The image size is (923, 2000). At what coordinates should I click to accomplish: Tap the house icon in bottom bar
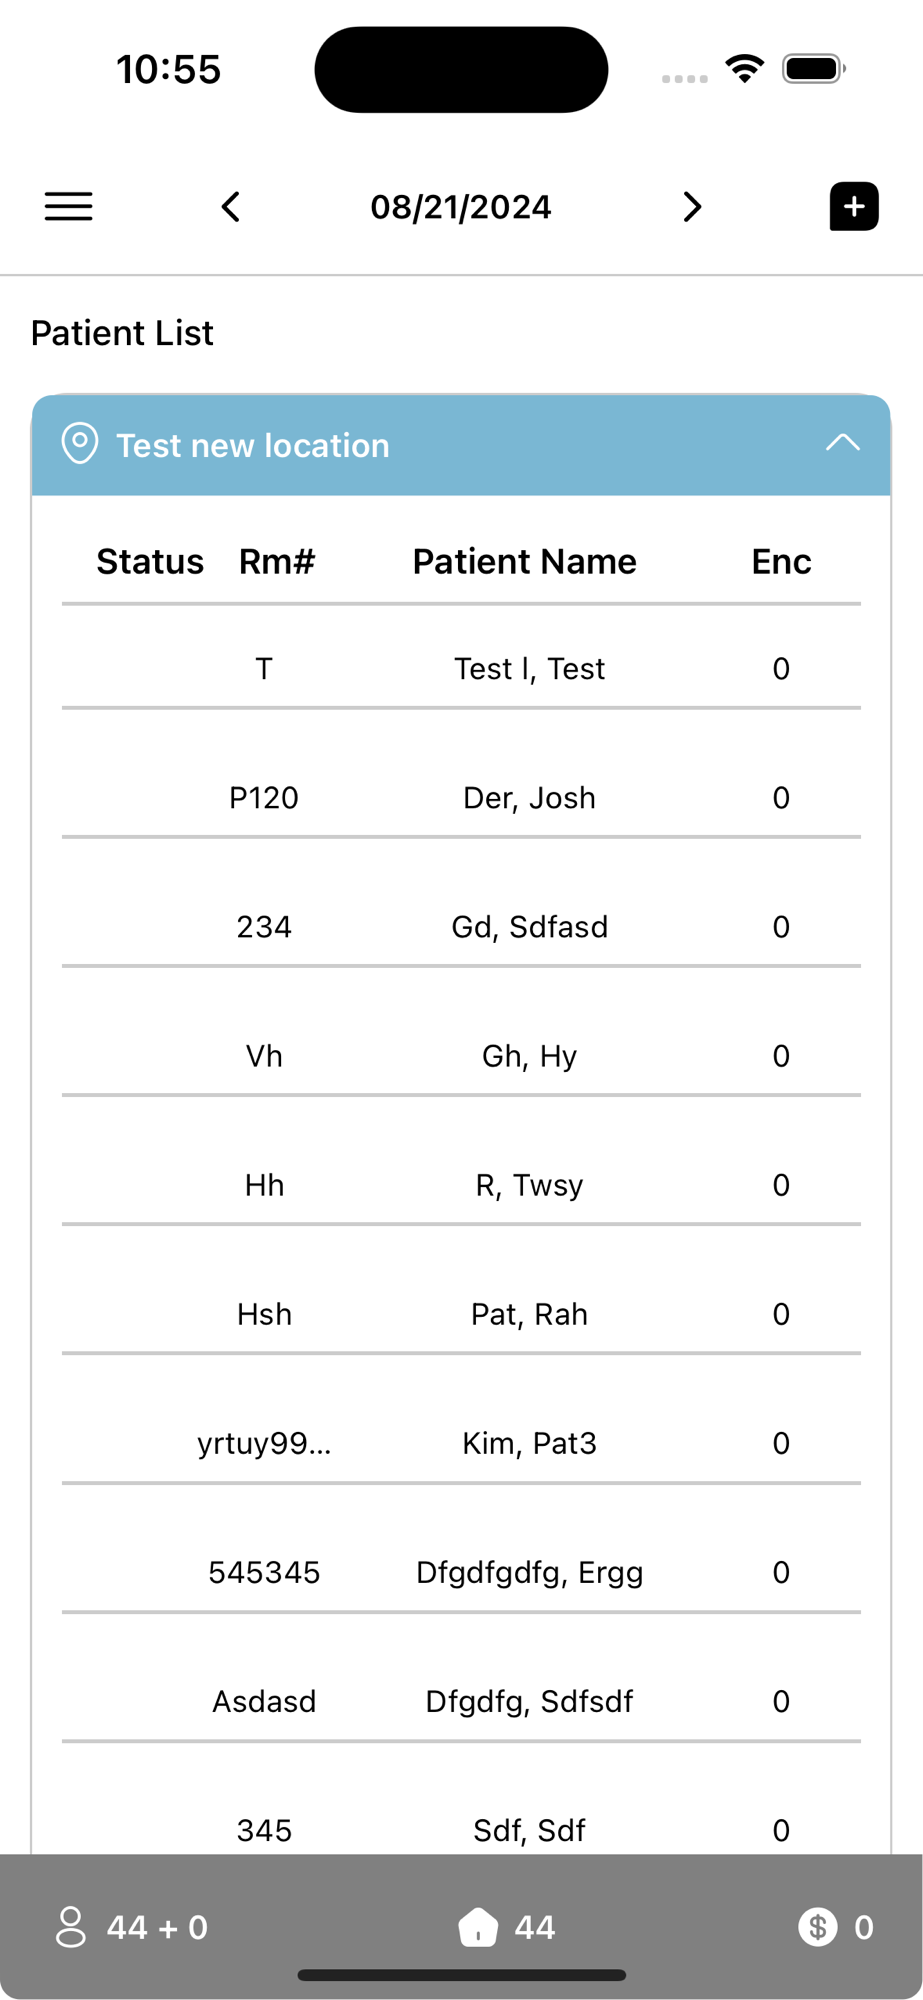click(x=478, y=1926)
